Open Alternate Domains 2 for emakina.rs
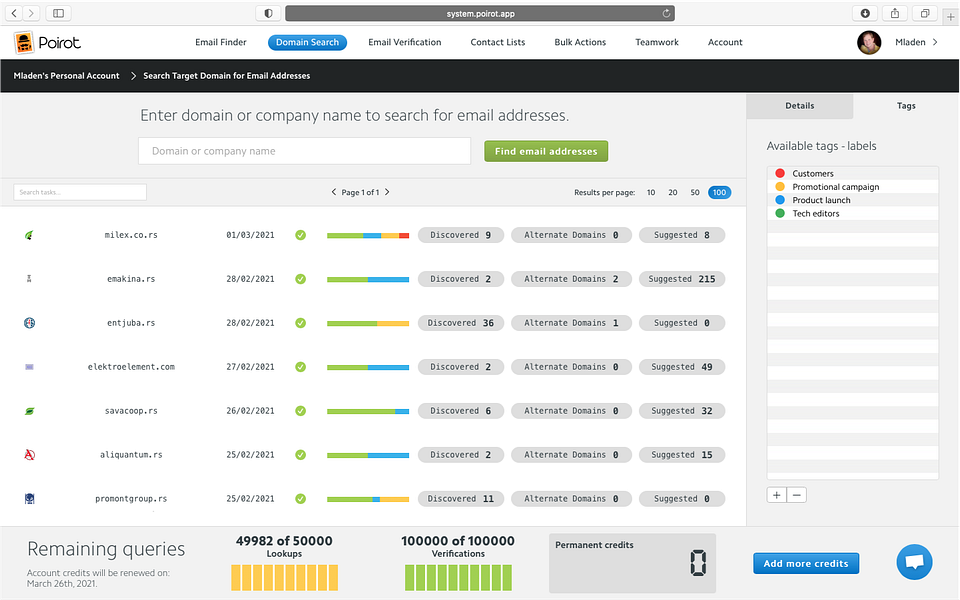This screenshot has height=600, width=960. tap(571, 279)
